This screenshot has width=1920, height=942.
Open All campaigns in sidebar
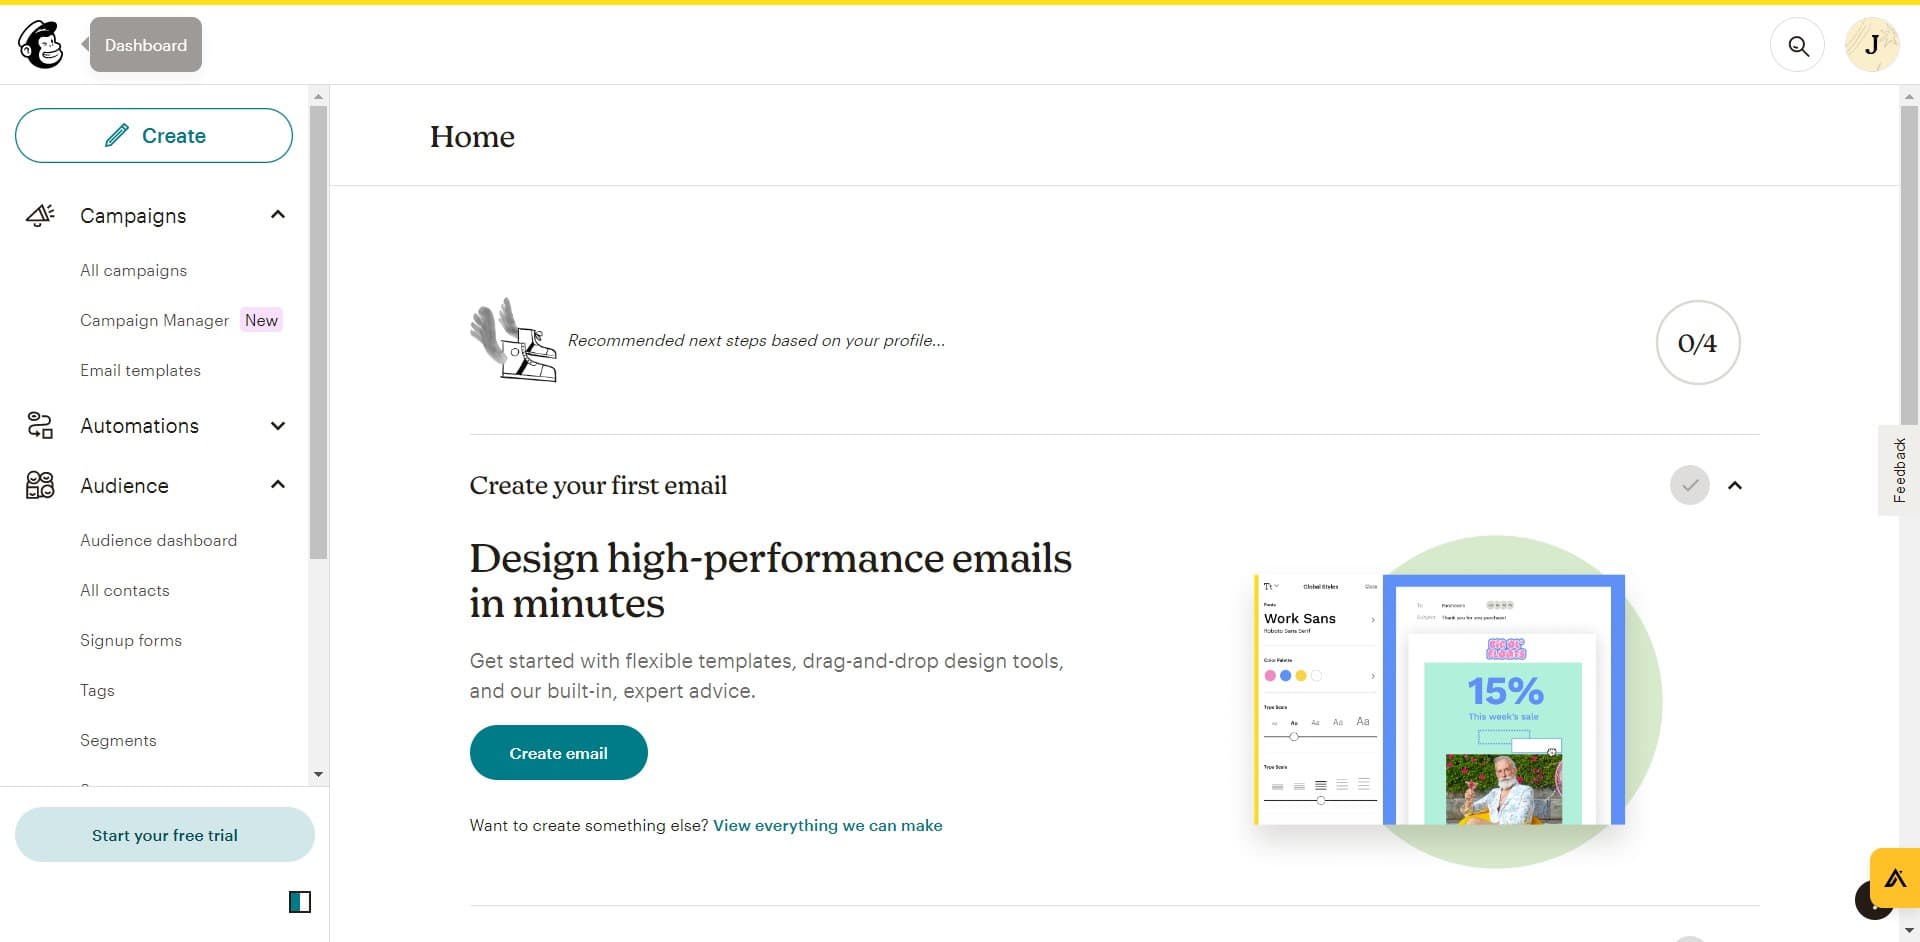pyautogui.click(x=133, y=271)
